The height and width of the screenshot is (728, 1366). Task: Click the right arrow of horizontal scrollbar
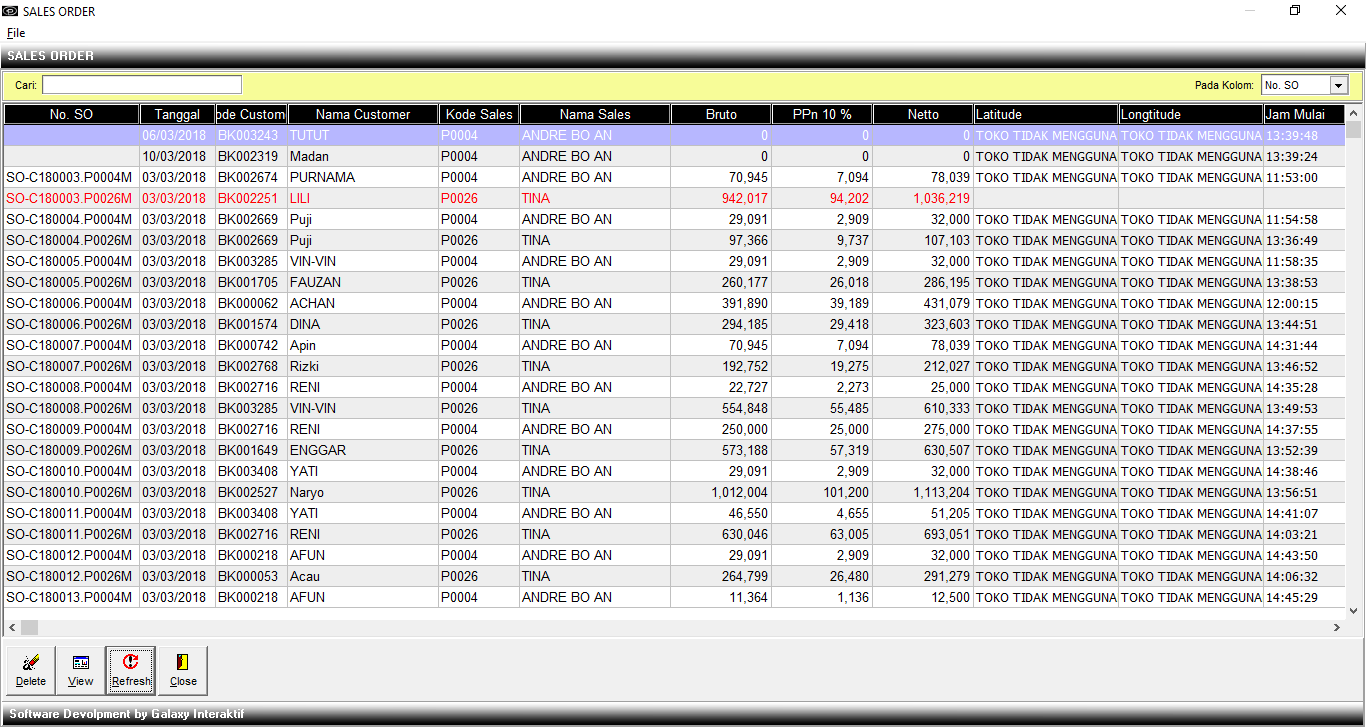(1337, 627)
